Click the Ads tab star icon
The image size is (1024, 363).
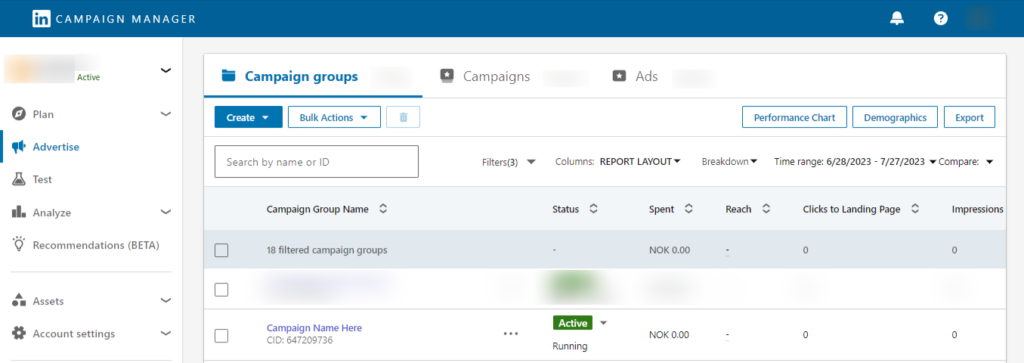click(x=619, y=76)
